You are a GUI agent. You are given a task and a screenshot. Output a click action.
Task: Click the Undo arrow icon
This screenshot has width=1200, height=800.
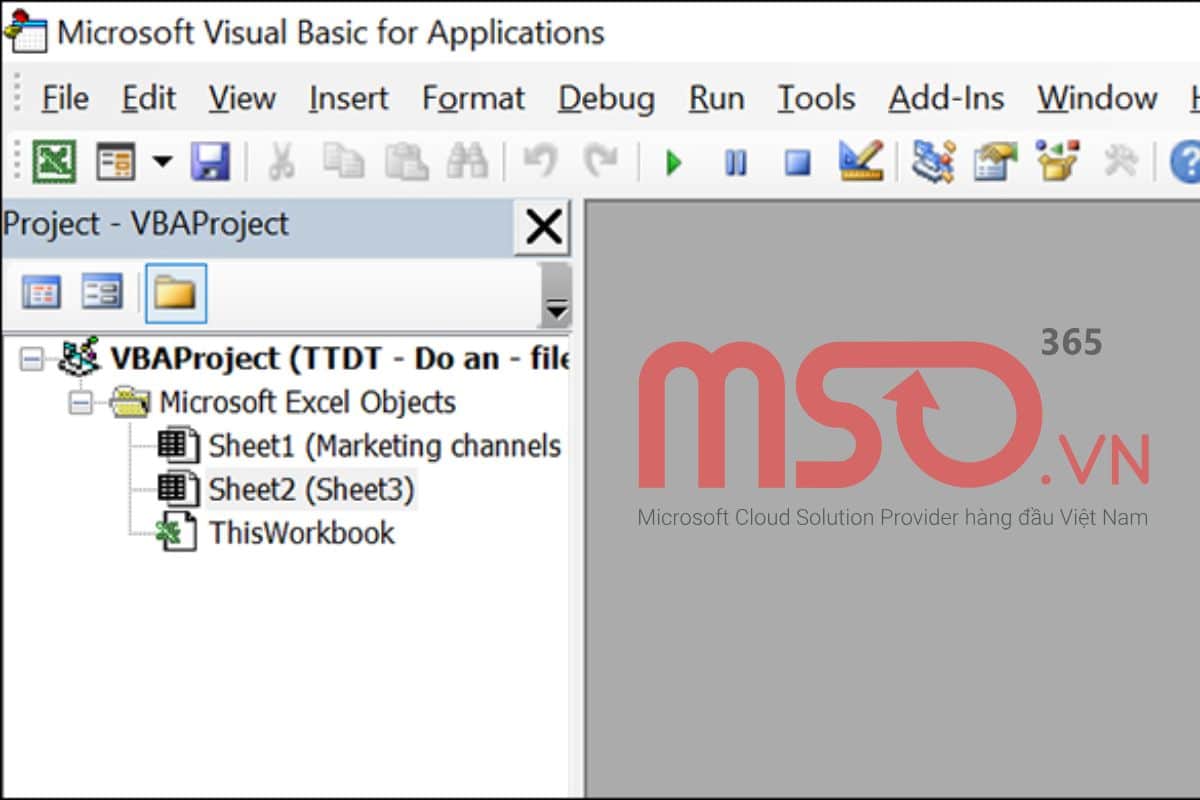(539, 160)
